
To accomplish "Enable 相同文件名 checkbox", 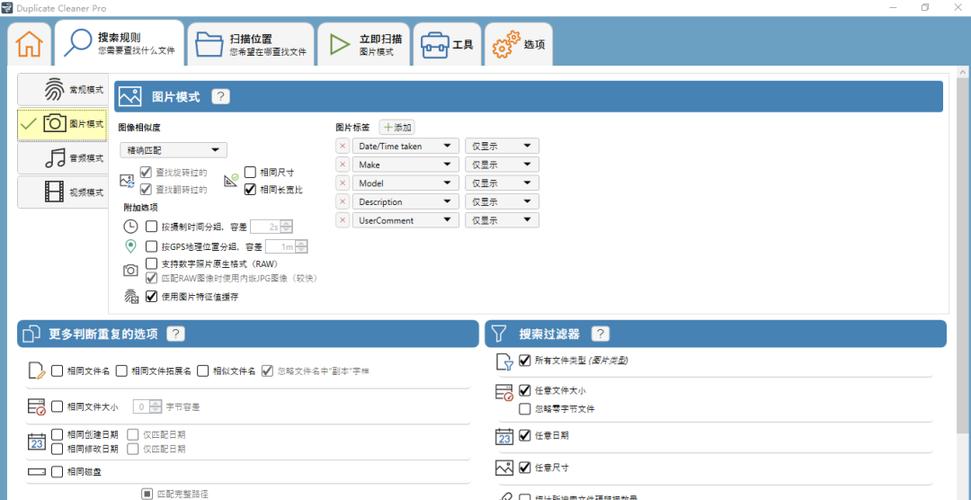I will click(57, 371).
